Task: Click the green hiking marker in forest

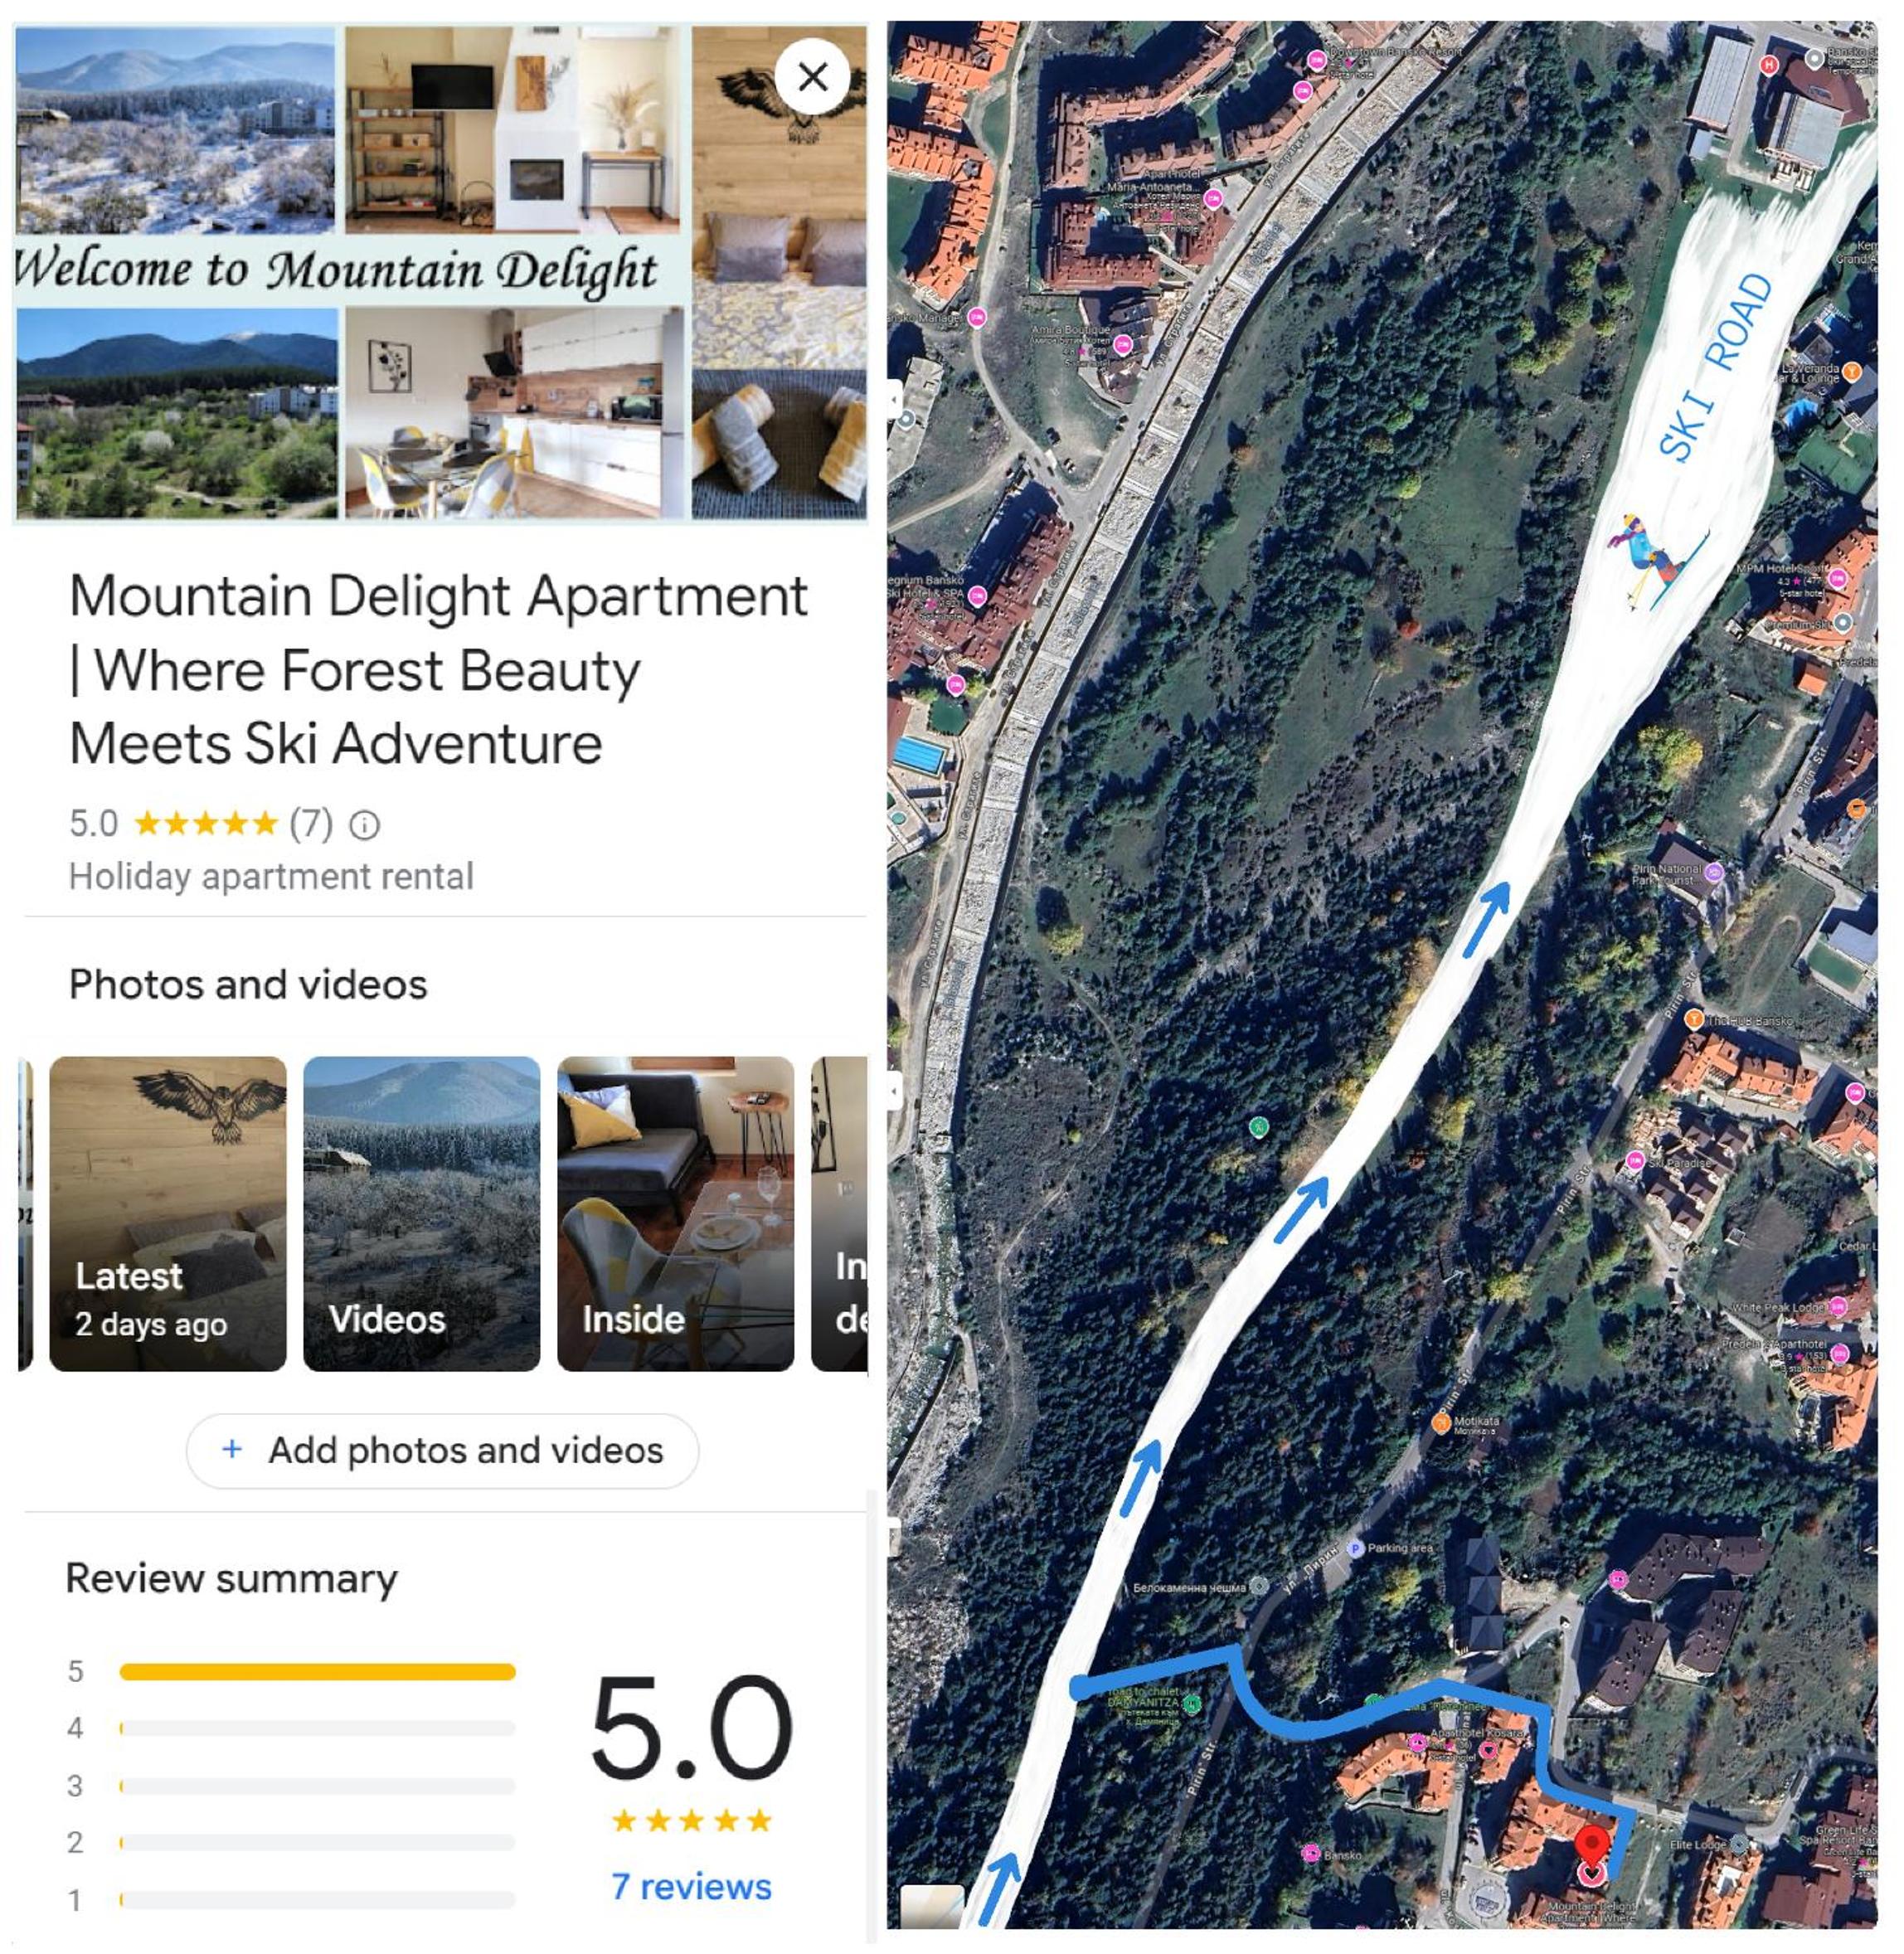Action: pyautogui.click(x=1259, y=1127)
